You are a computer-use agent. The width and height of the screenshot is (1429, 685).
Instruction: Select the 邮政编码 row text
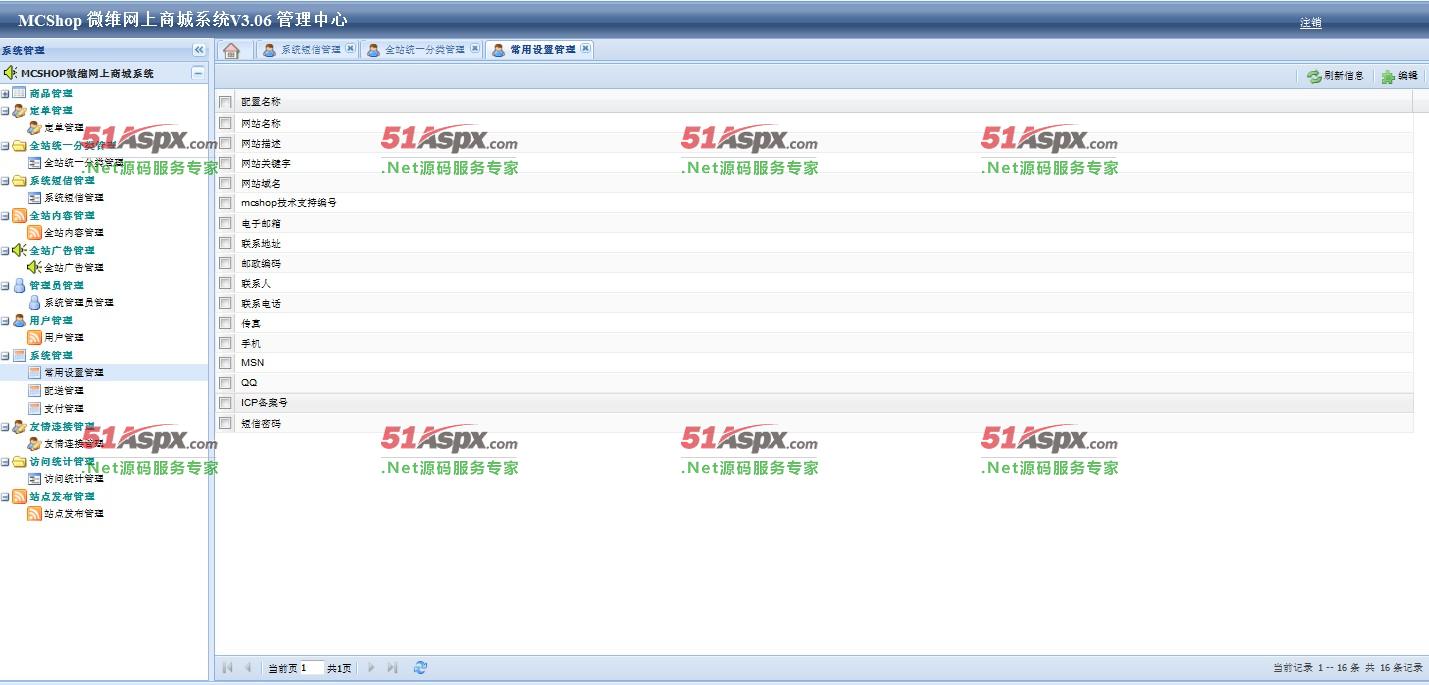pyautogui.click(x=261, y=263)
